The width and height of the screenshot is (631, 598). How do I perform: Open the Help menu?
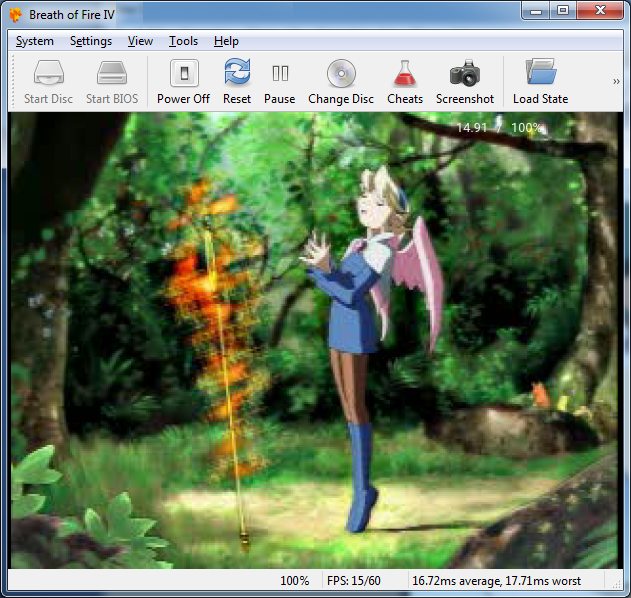click(x=226, y=41)
